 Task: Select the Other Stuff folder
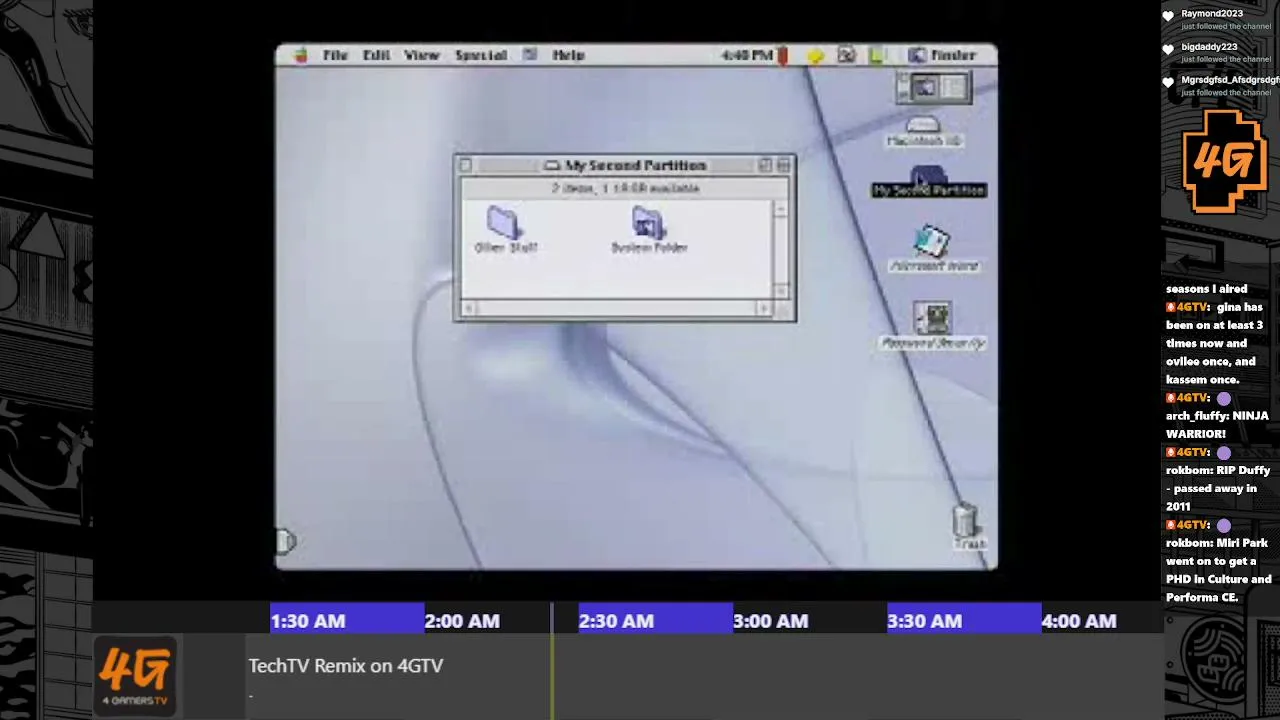pos(505,230)
